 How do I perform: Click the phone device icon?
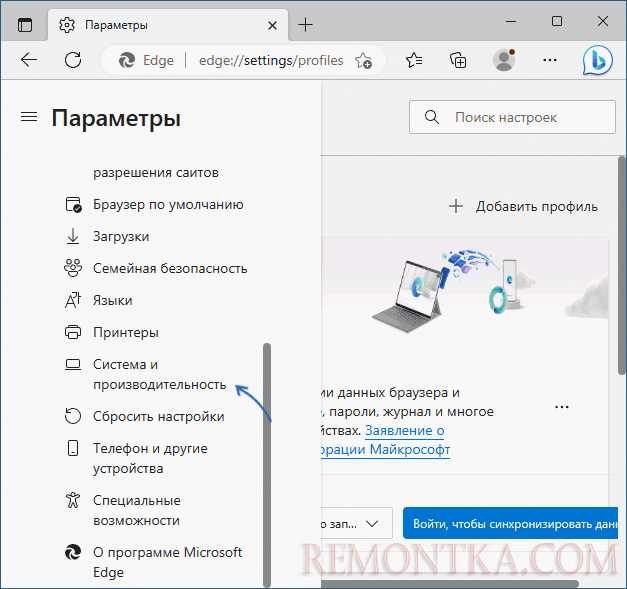coord(73,448)
